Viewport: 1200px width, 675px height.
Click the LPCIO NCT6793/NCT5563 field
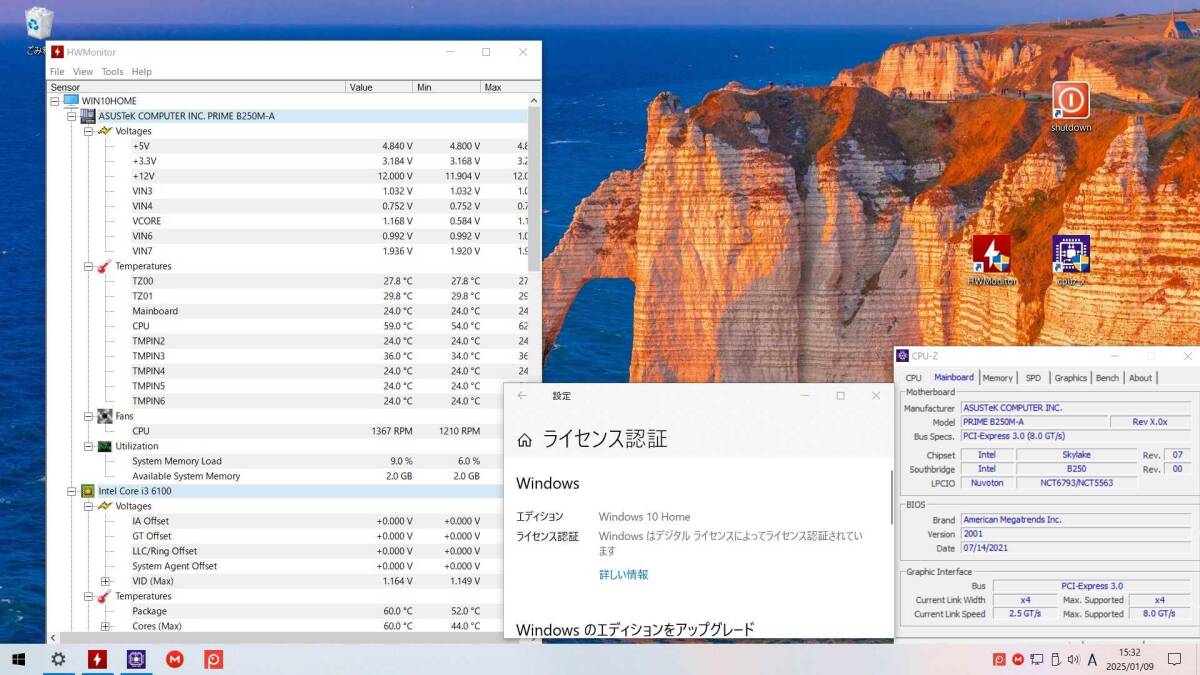[x=1076, y=483]
